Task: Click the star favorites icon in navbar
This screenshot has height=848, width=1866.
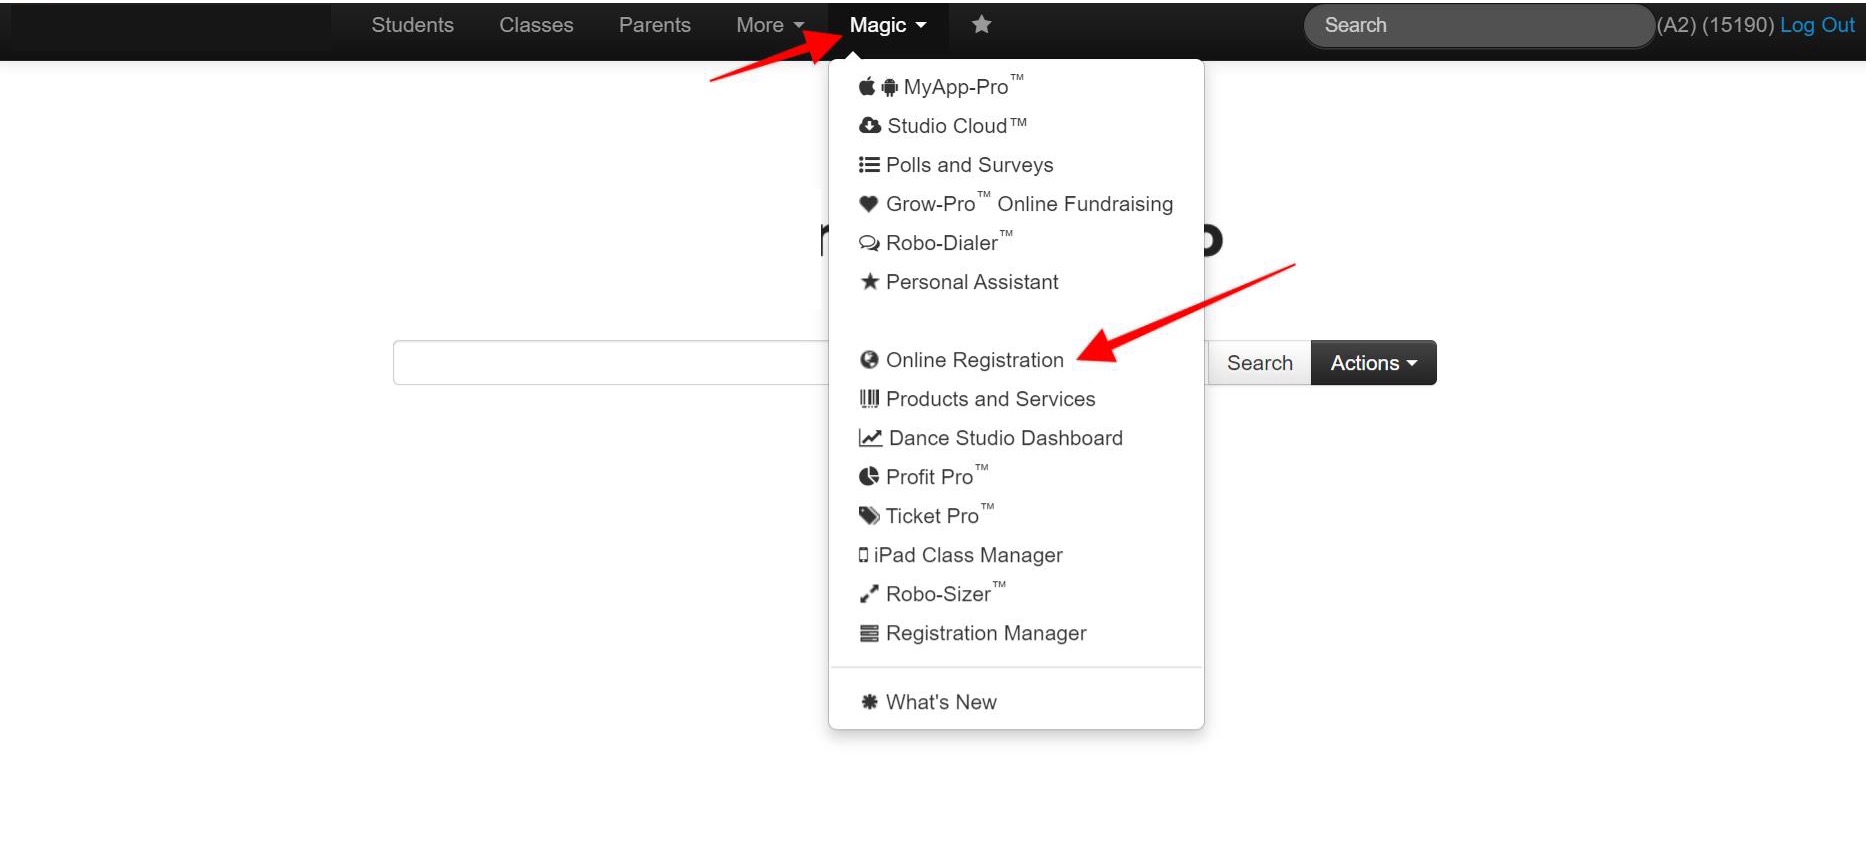Action: (981, 25)
